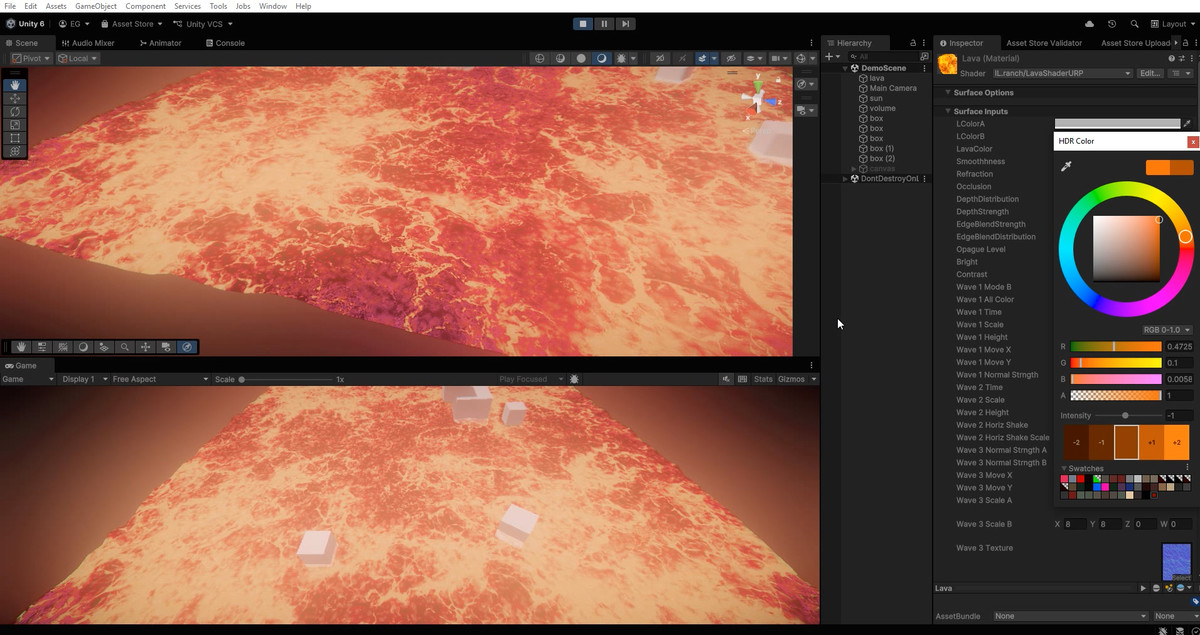Image resolution: width=1200 pixels, height=635 pixels.
Task: Open the Unity VCS dropdown
Action: 203,24
